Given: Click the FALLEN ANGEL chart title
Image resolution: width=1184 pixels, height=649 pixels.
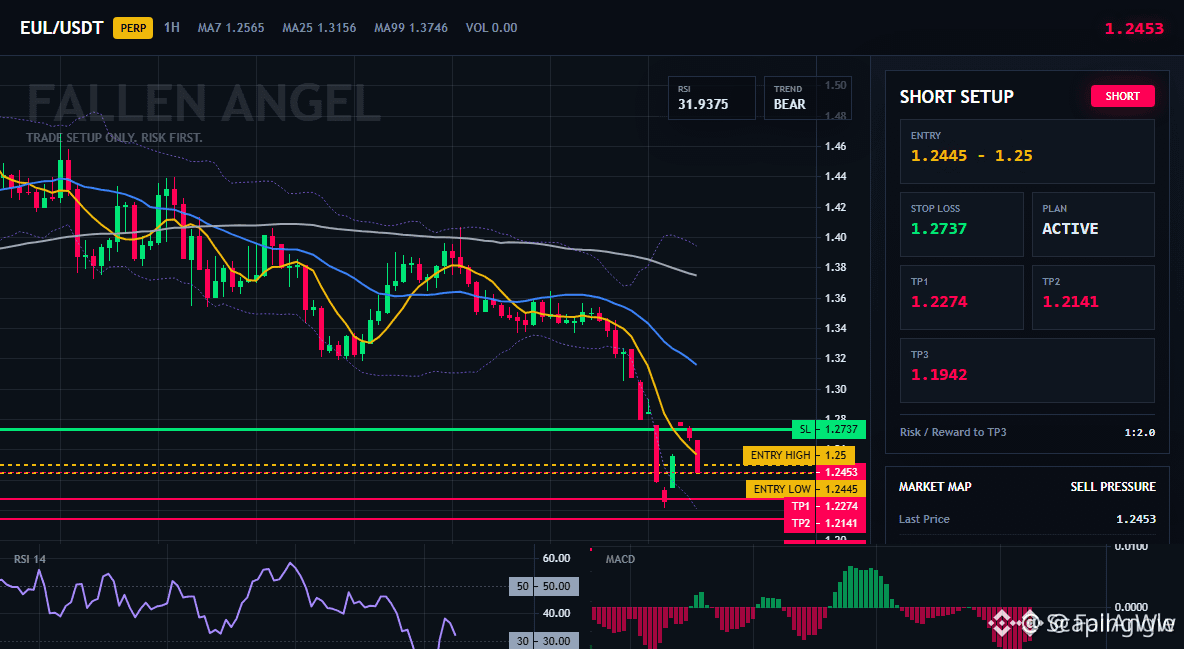Looking at the screenshot, I should pyautogui.click(x=204, y=104).
